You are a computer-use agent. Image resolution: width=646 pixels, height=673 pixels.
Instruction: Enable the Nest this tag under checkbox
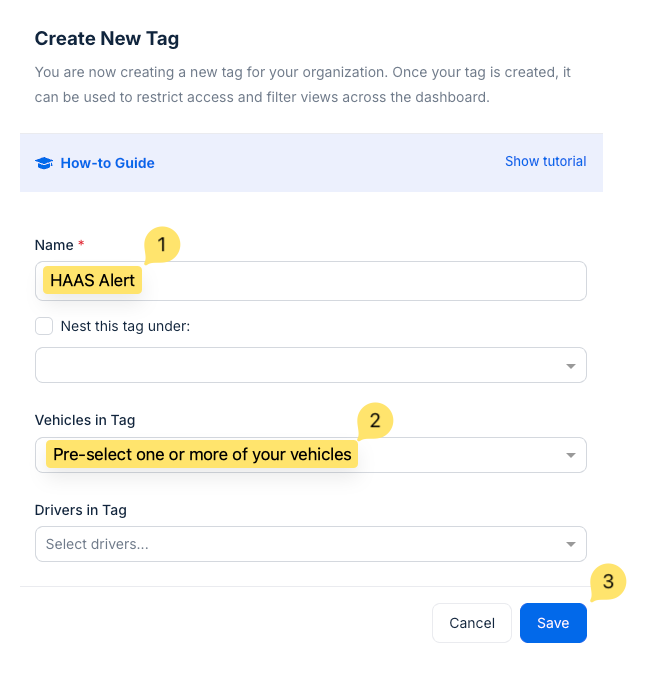pyautogui.click(x=44, y=326)
